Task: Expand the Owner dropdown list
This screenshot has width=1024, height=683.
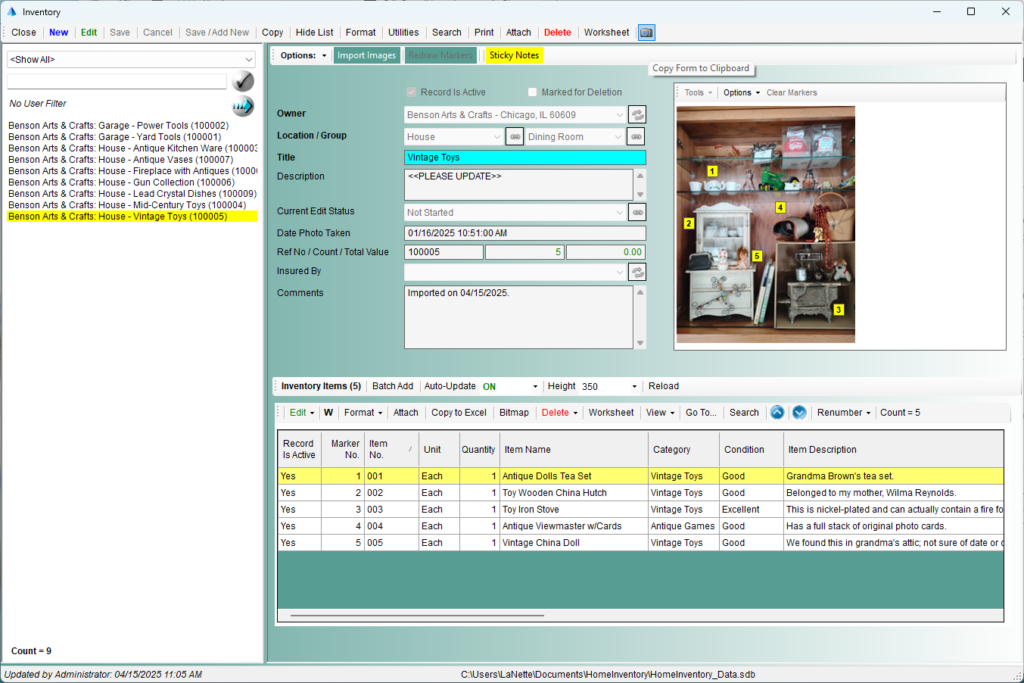Action: tap(619, 115)
